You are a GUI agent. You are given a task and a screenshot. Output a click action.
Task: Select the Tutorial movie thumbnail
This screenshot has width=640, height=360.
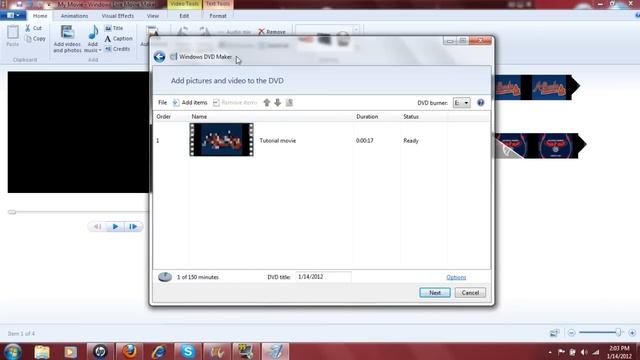221,140
